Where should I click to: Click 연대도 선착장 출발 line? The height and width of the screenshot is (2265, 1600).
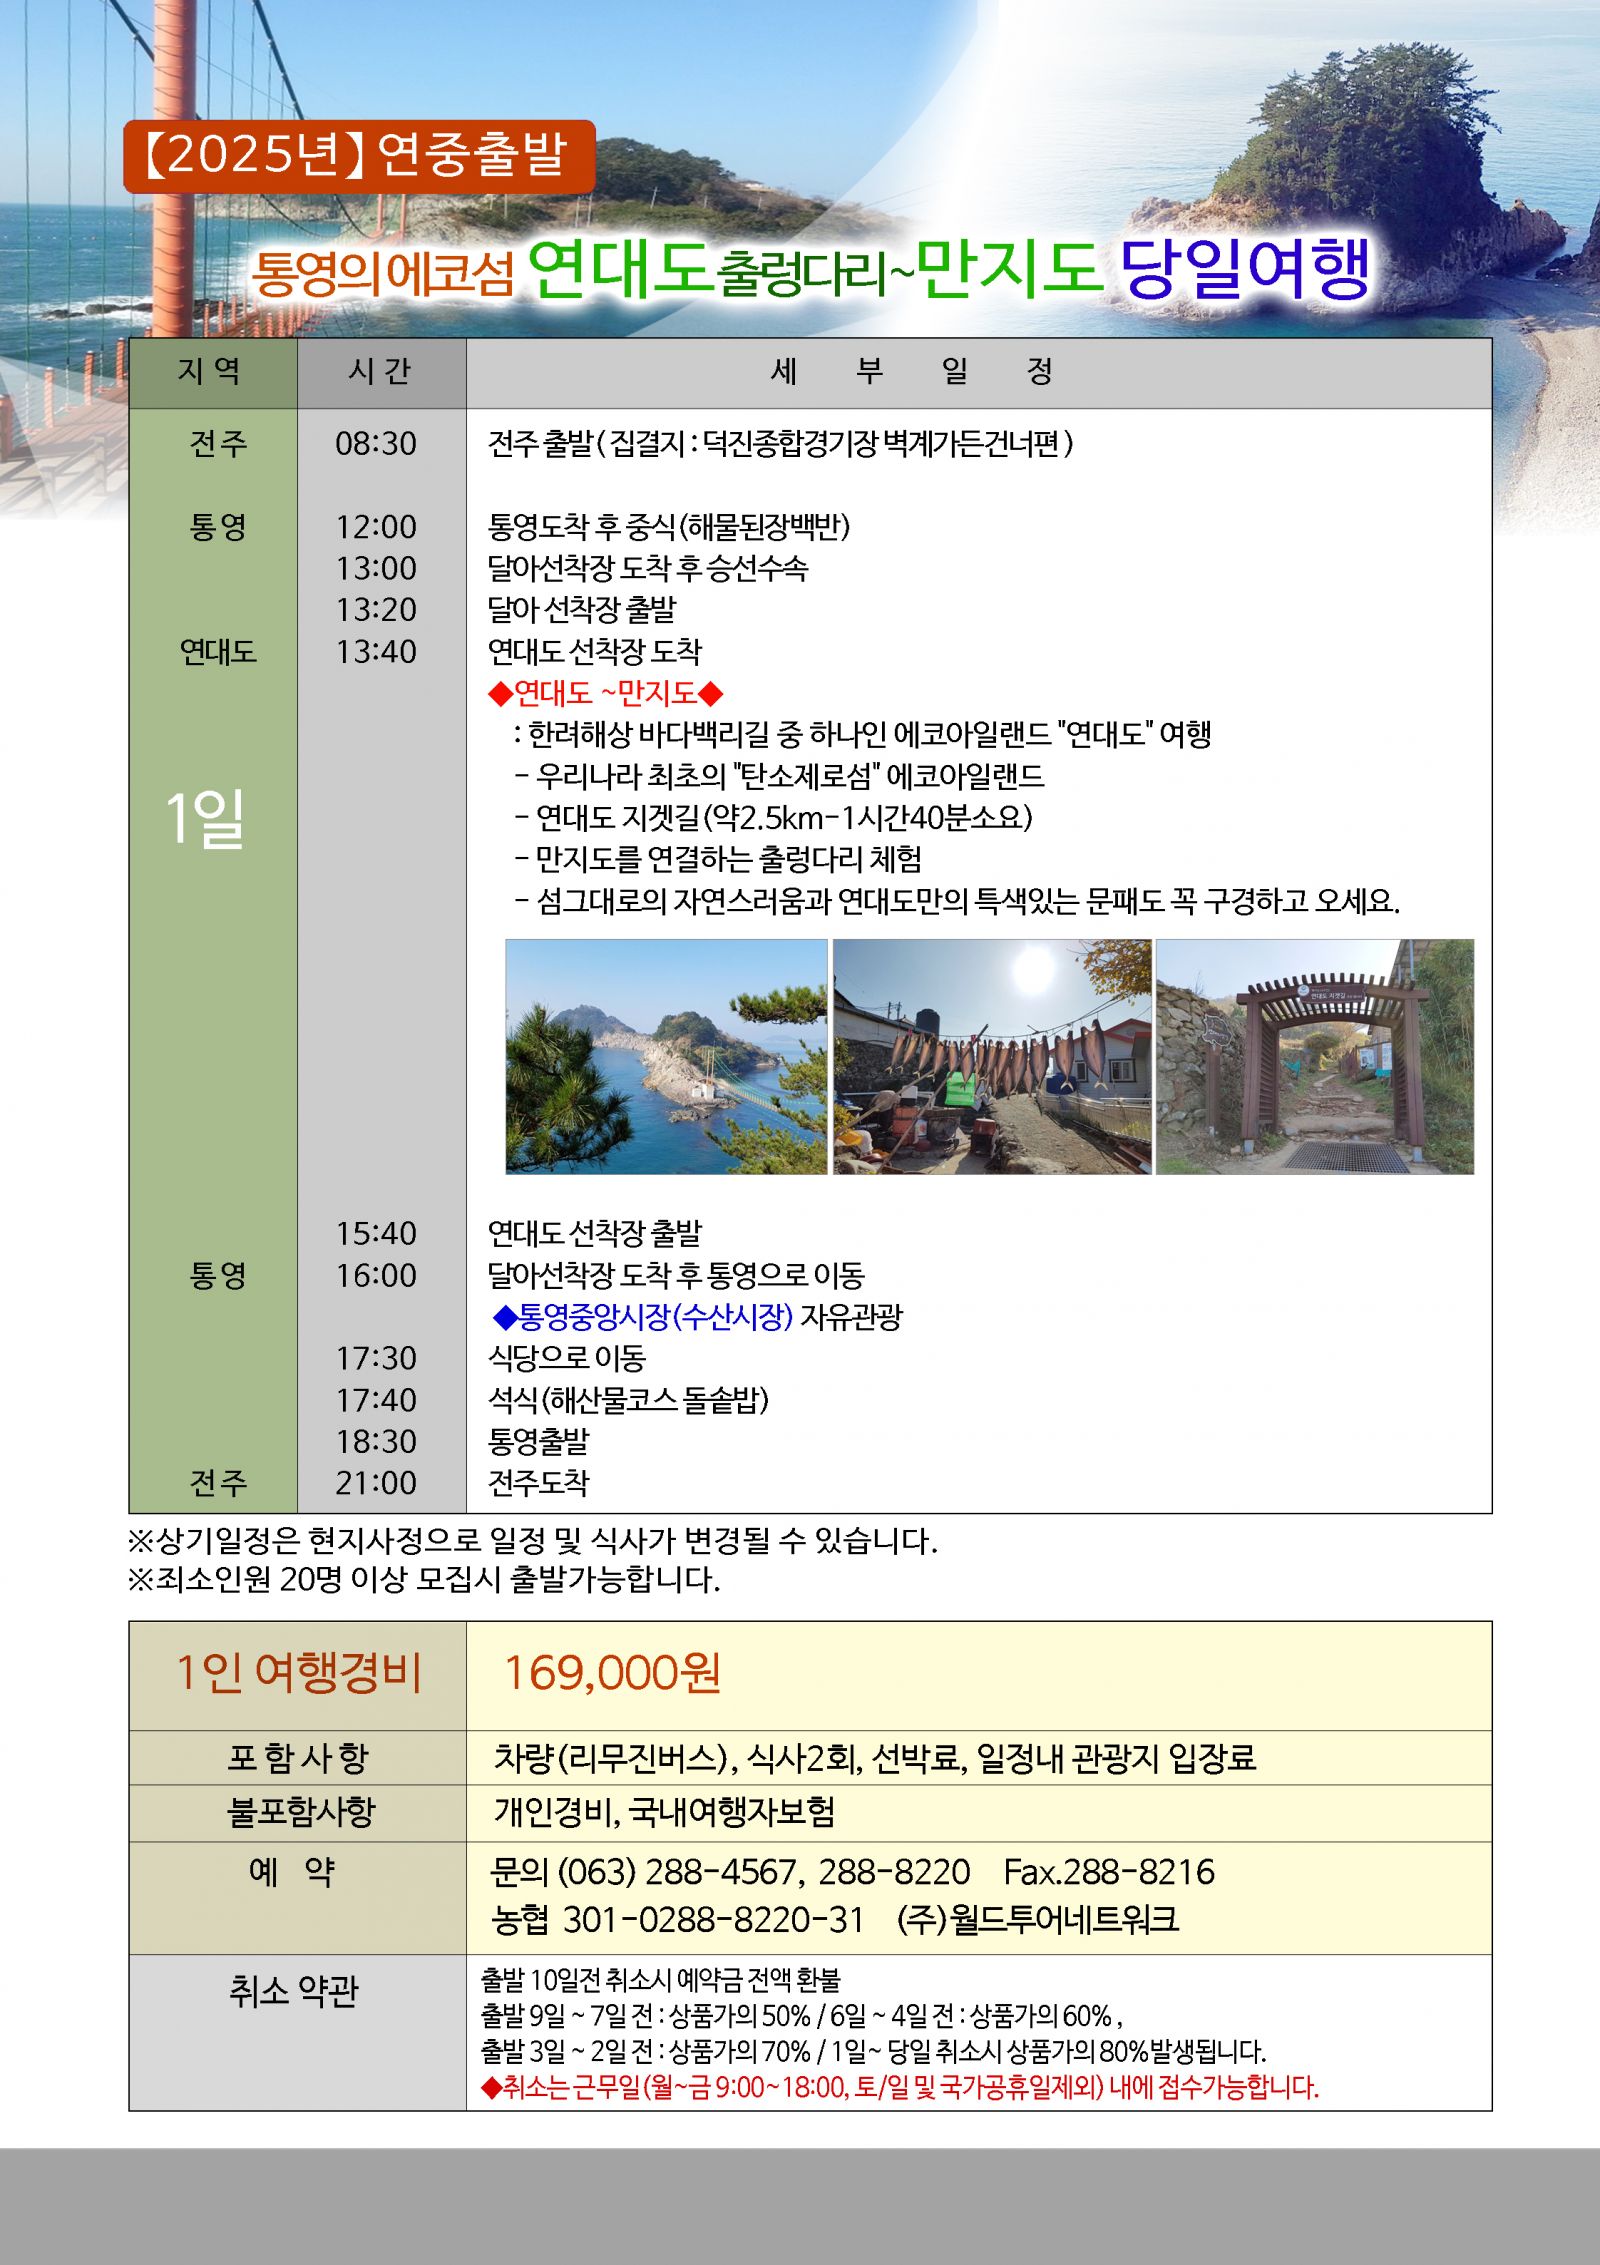click(595, 1234)
